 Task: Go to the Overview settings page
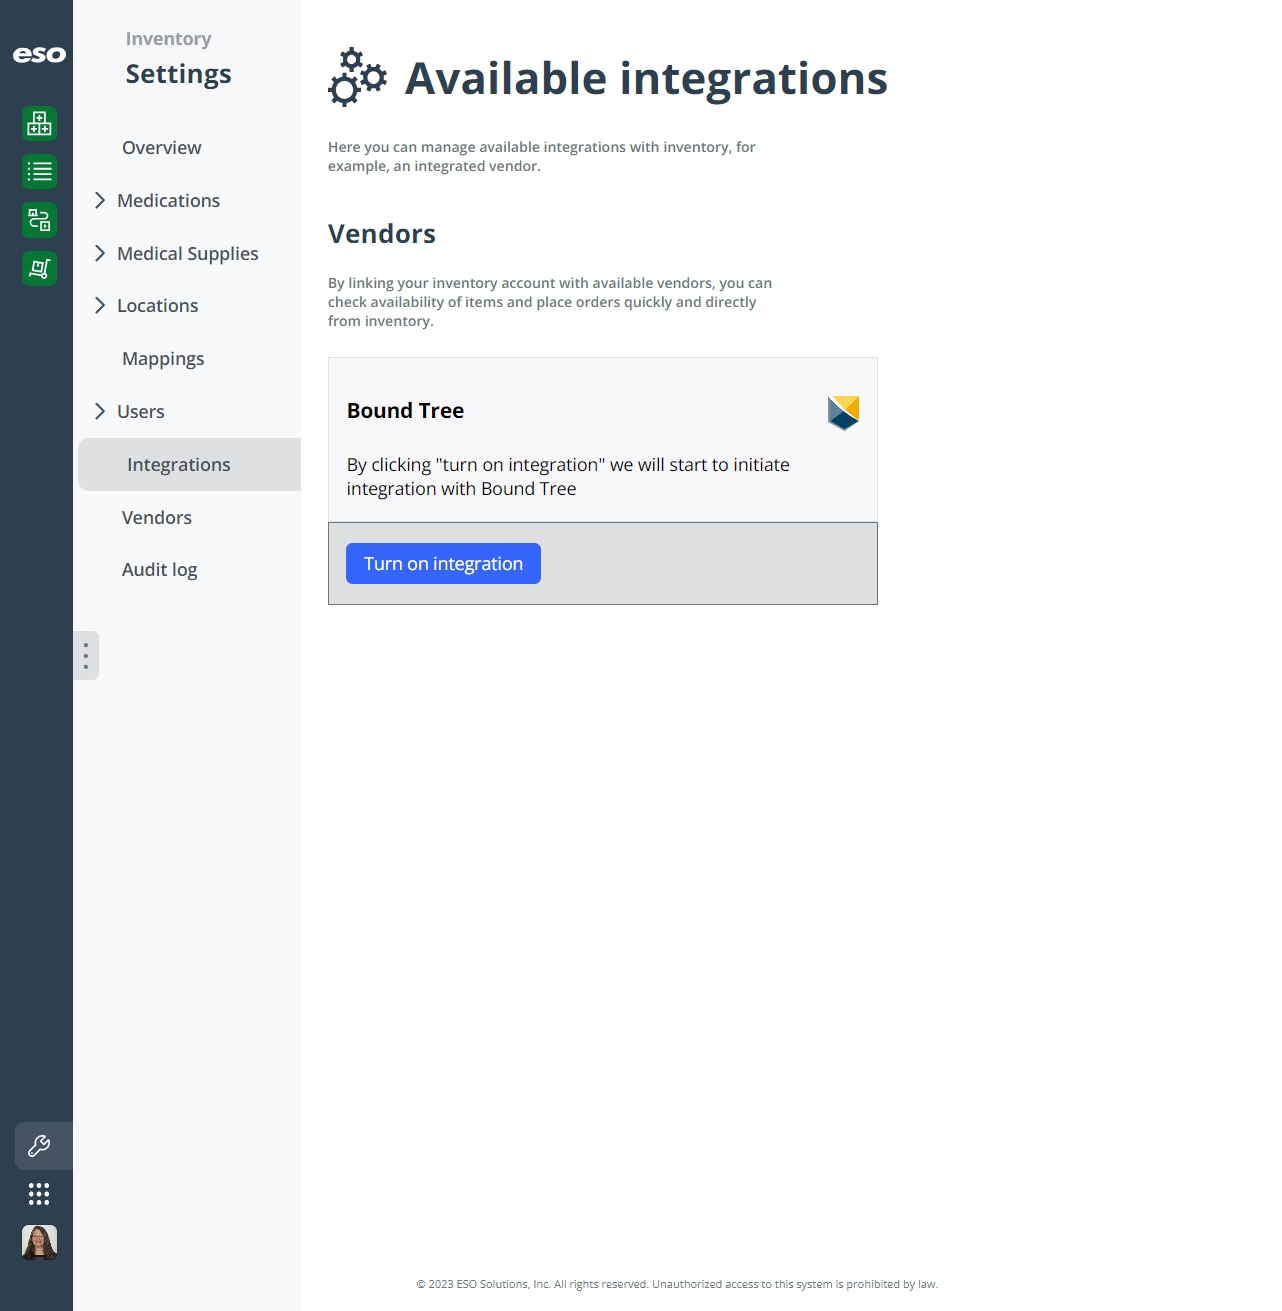point(161,147)
